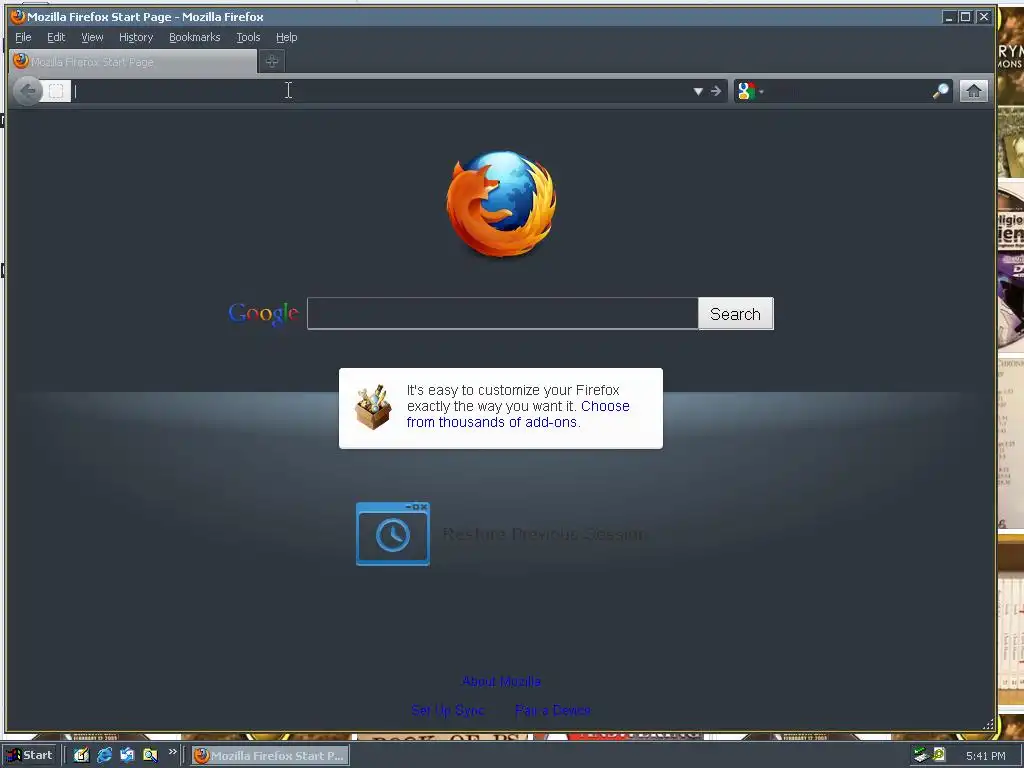Maximize the Firefox window
This screenshot has width=1024, height=768.
965,17
